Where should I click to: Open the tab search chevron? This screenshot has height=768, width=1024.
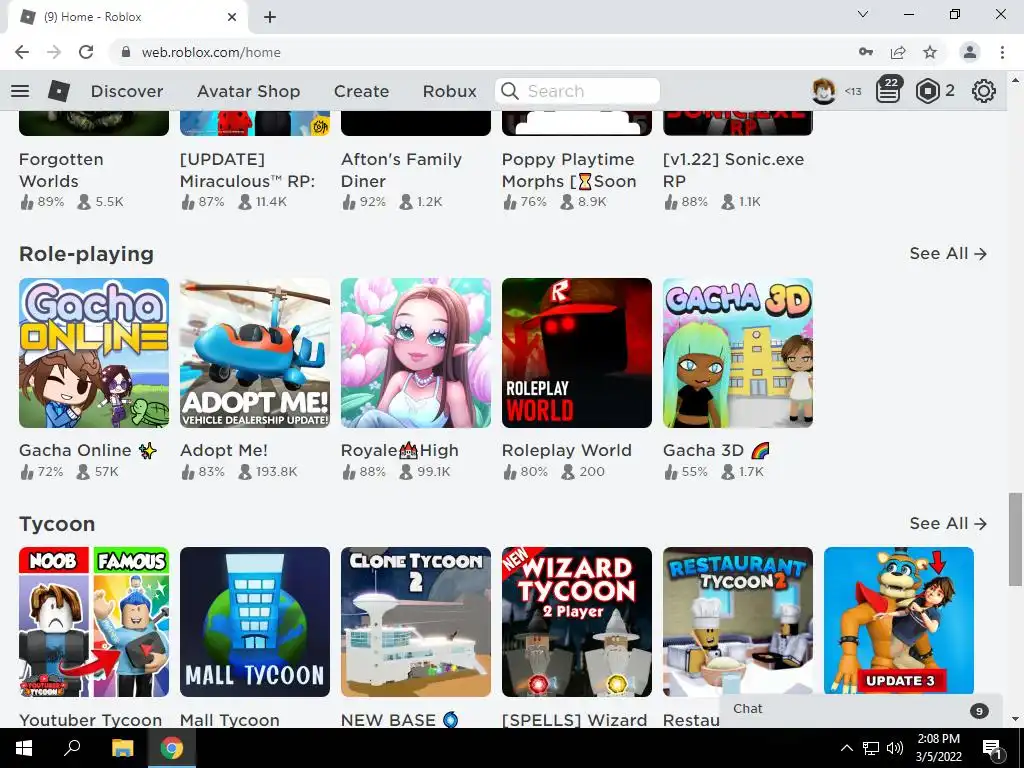pos(863,14)
